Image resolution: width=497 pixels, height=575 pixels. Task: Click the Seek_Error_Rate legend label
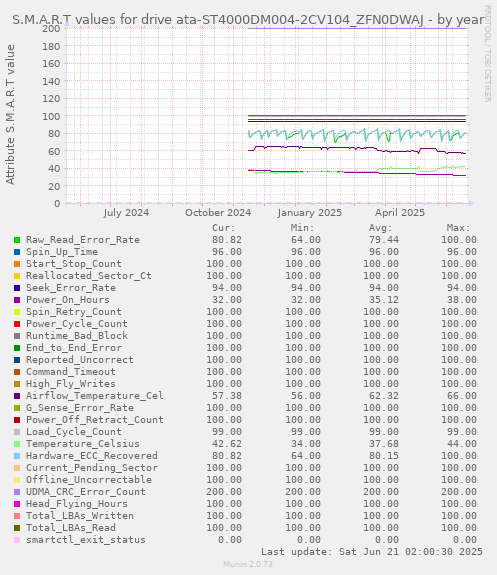[x=71, y=288]
